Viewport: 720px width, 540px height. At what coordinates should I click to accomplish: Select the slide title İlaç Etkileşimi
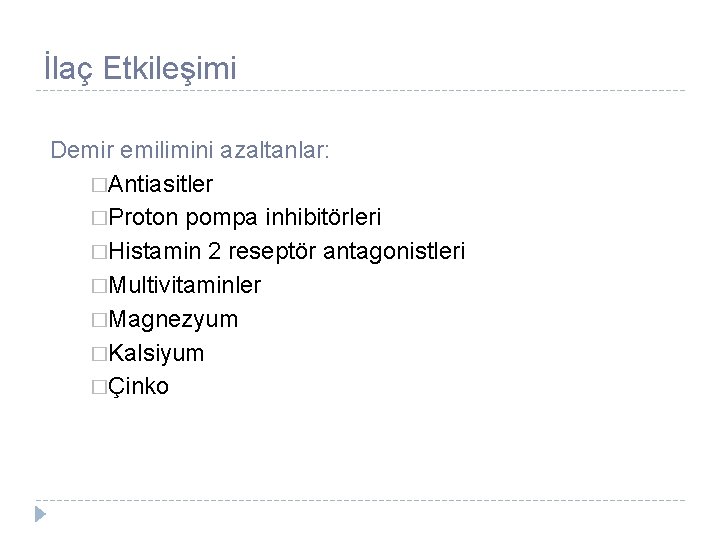(x=140, y=69)
